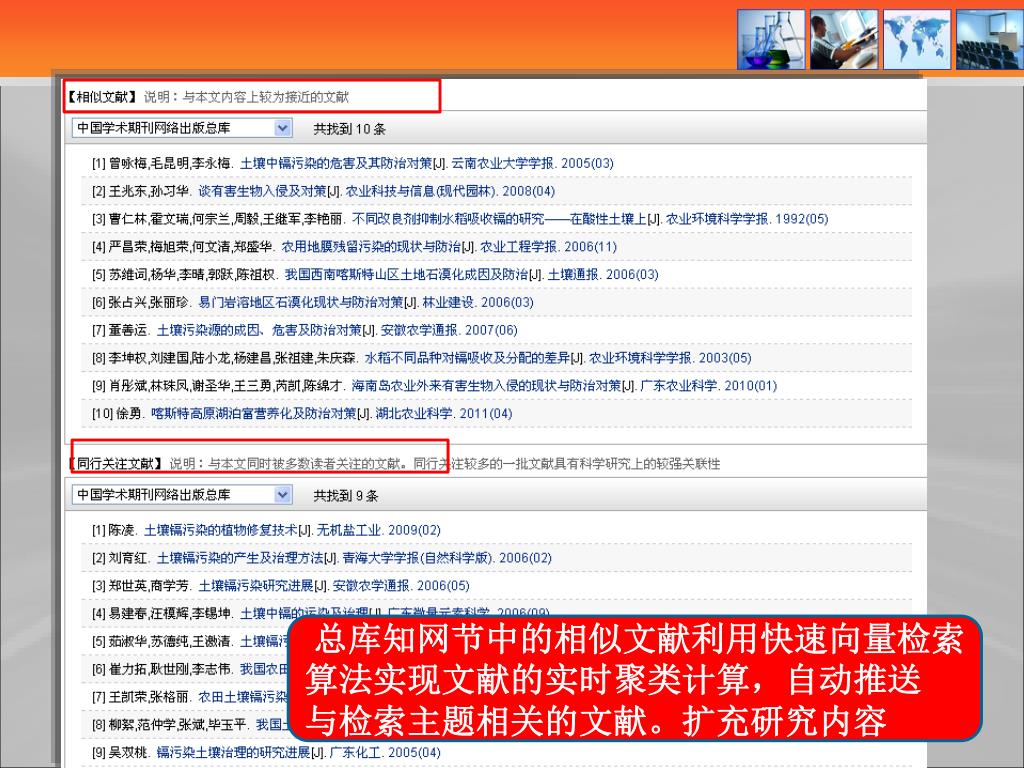Open journal 农业科技与信息(现代园林)

(421, 191)
